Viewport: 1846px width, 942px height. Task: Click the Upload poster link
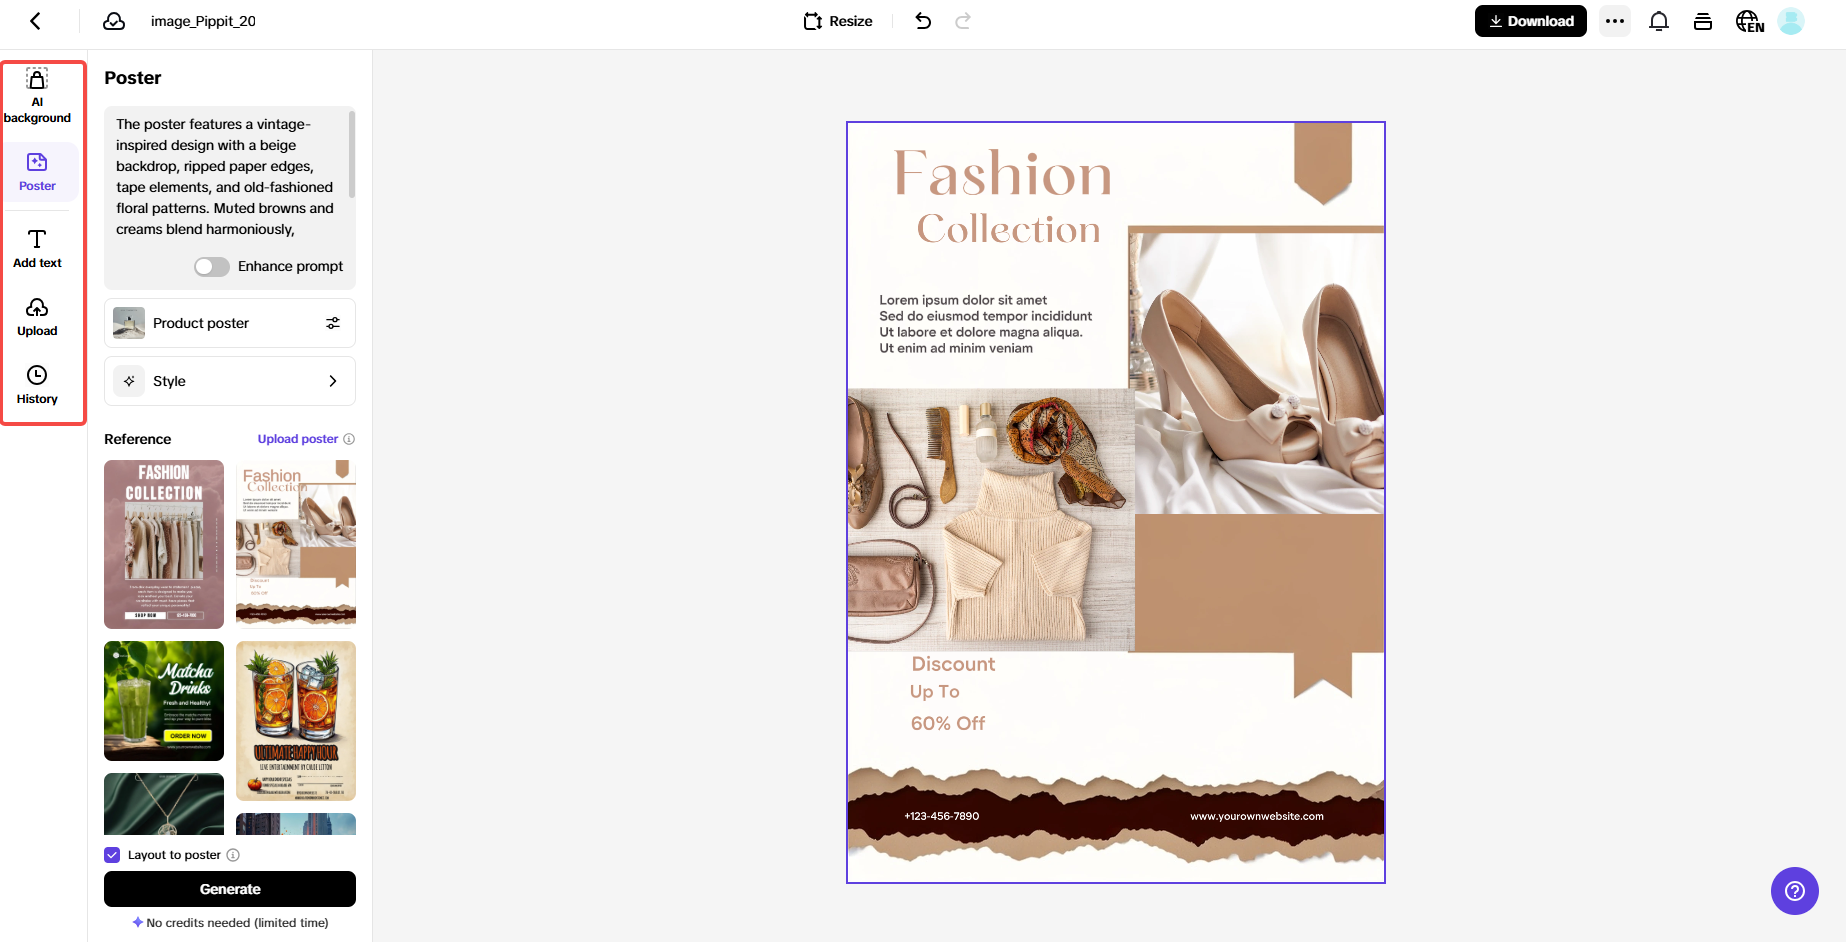(x=298, y=439)
